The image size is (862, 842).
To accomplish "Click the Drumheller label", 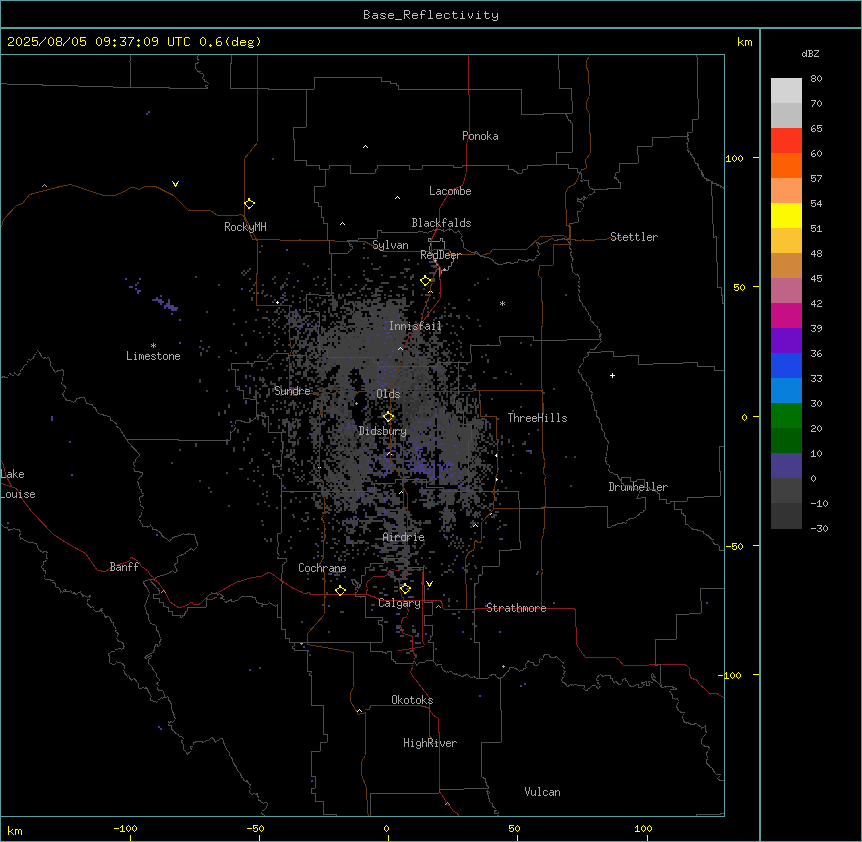I will (x=638, y=487).
